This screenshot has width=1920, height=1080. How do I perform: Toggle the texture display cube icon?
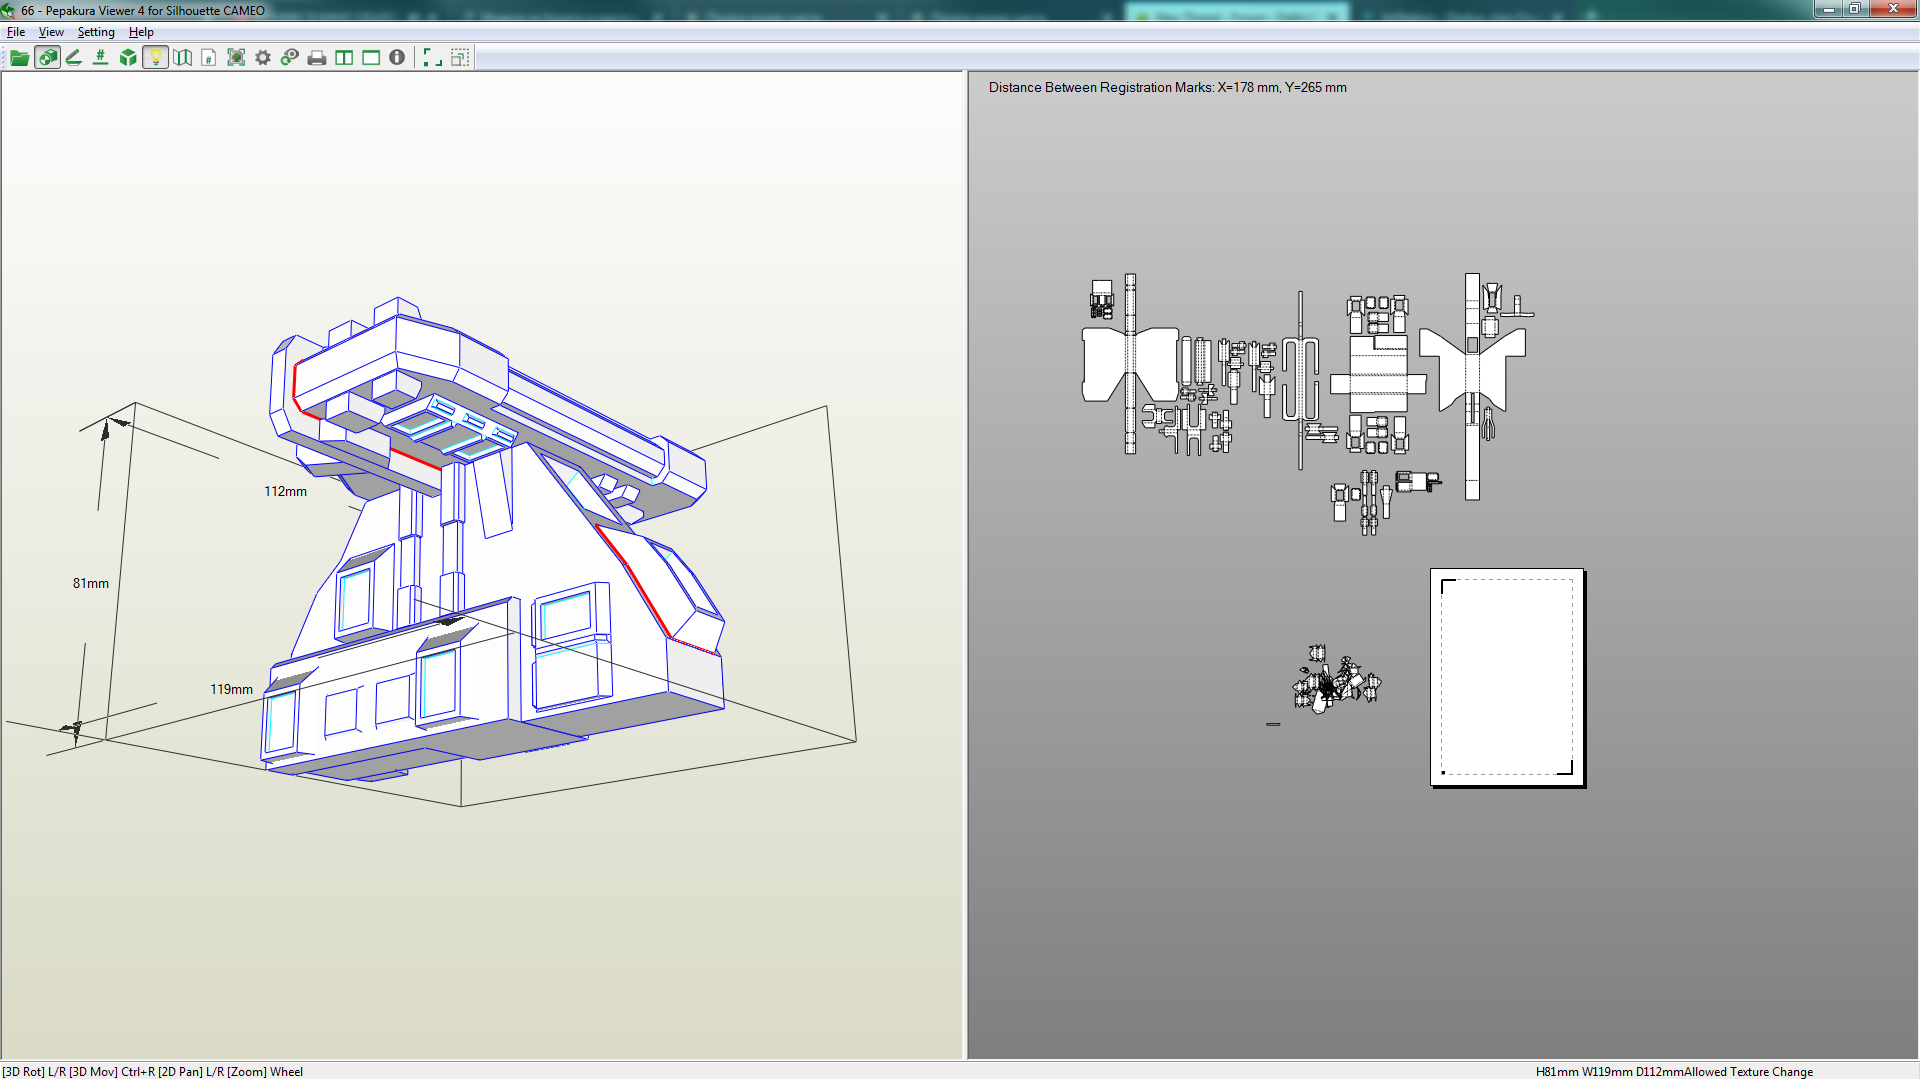[47, 58]
